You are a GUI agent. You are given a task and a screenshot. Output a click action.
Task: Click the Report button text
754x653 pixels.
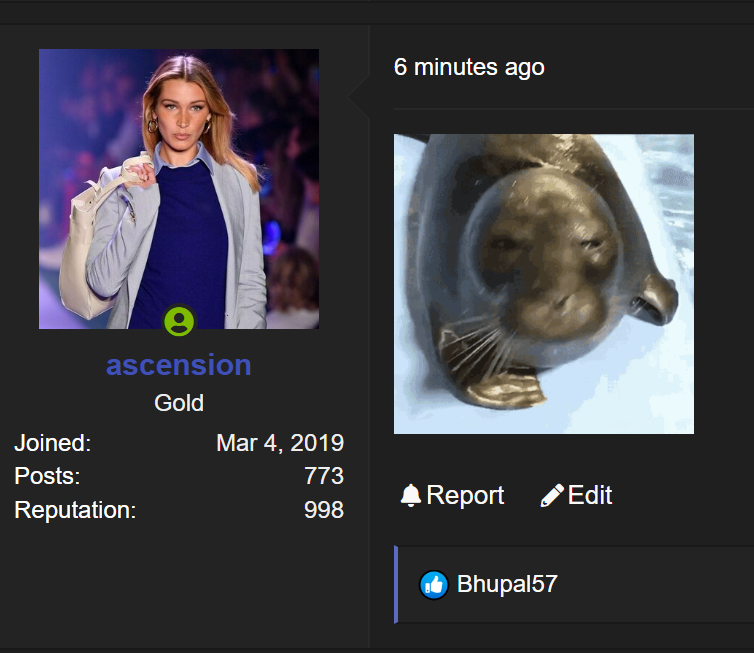click(465, 495)
